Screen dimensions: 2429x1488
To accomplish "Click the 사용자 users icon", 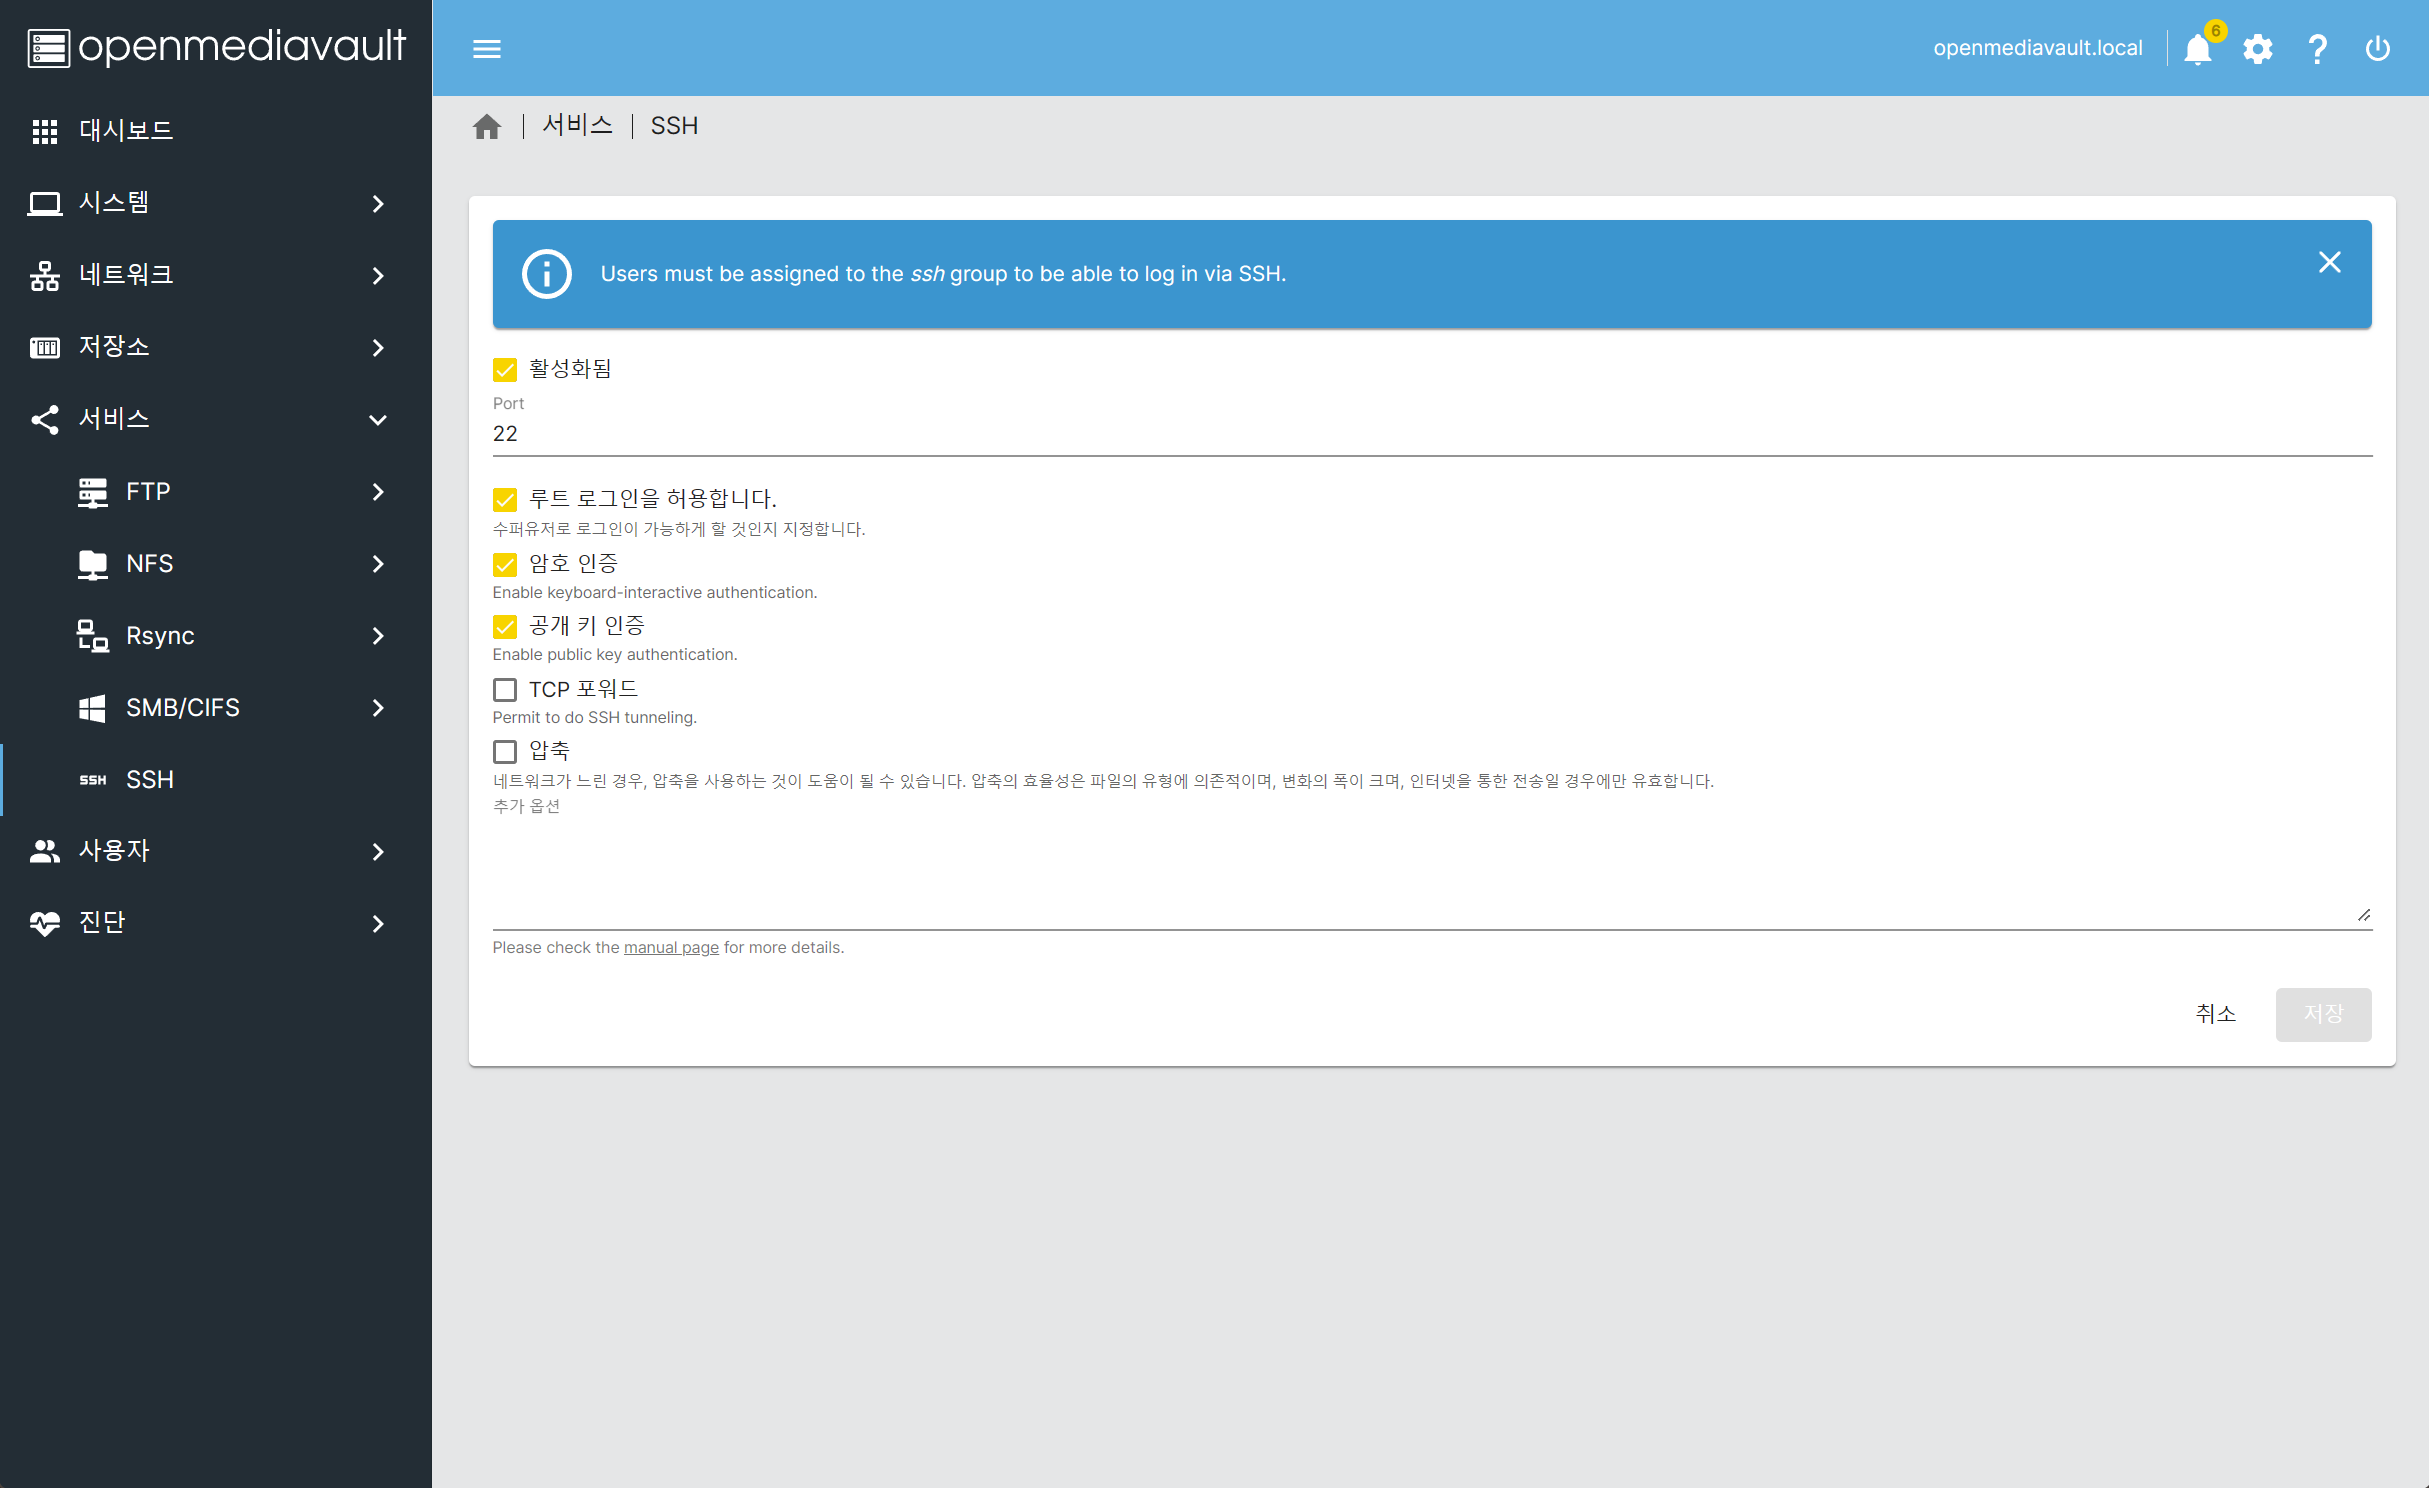I will click(x=44, y=851).
